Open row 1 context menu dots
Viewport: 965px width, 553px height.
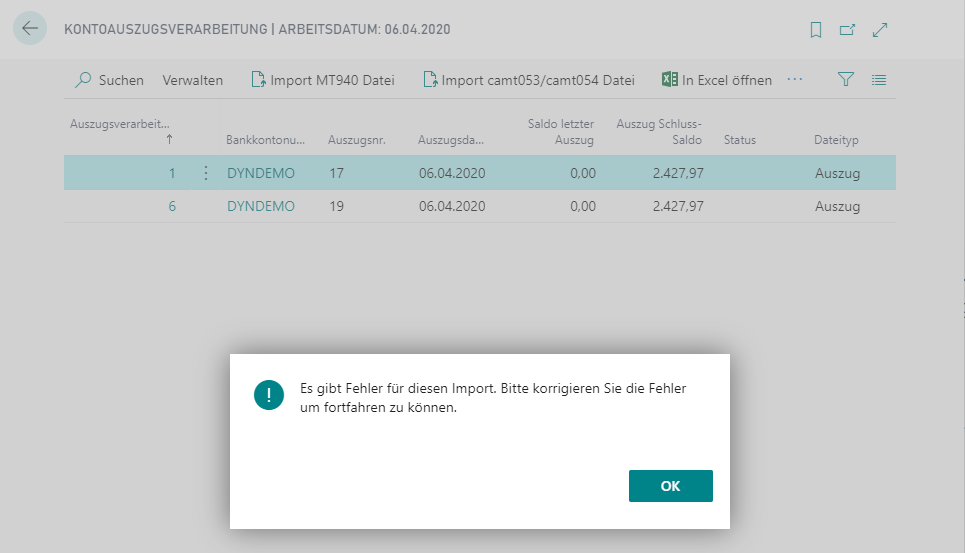coord(206,173)
